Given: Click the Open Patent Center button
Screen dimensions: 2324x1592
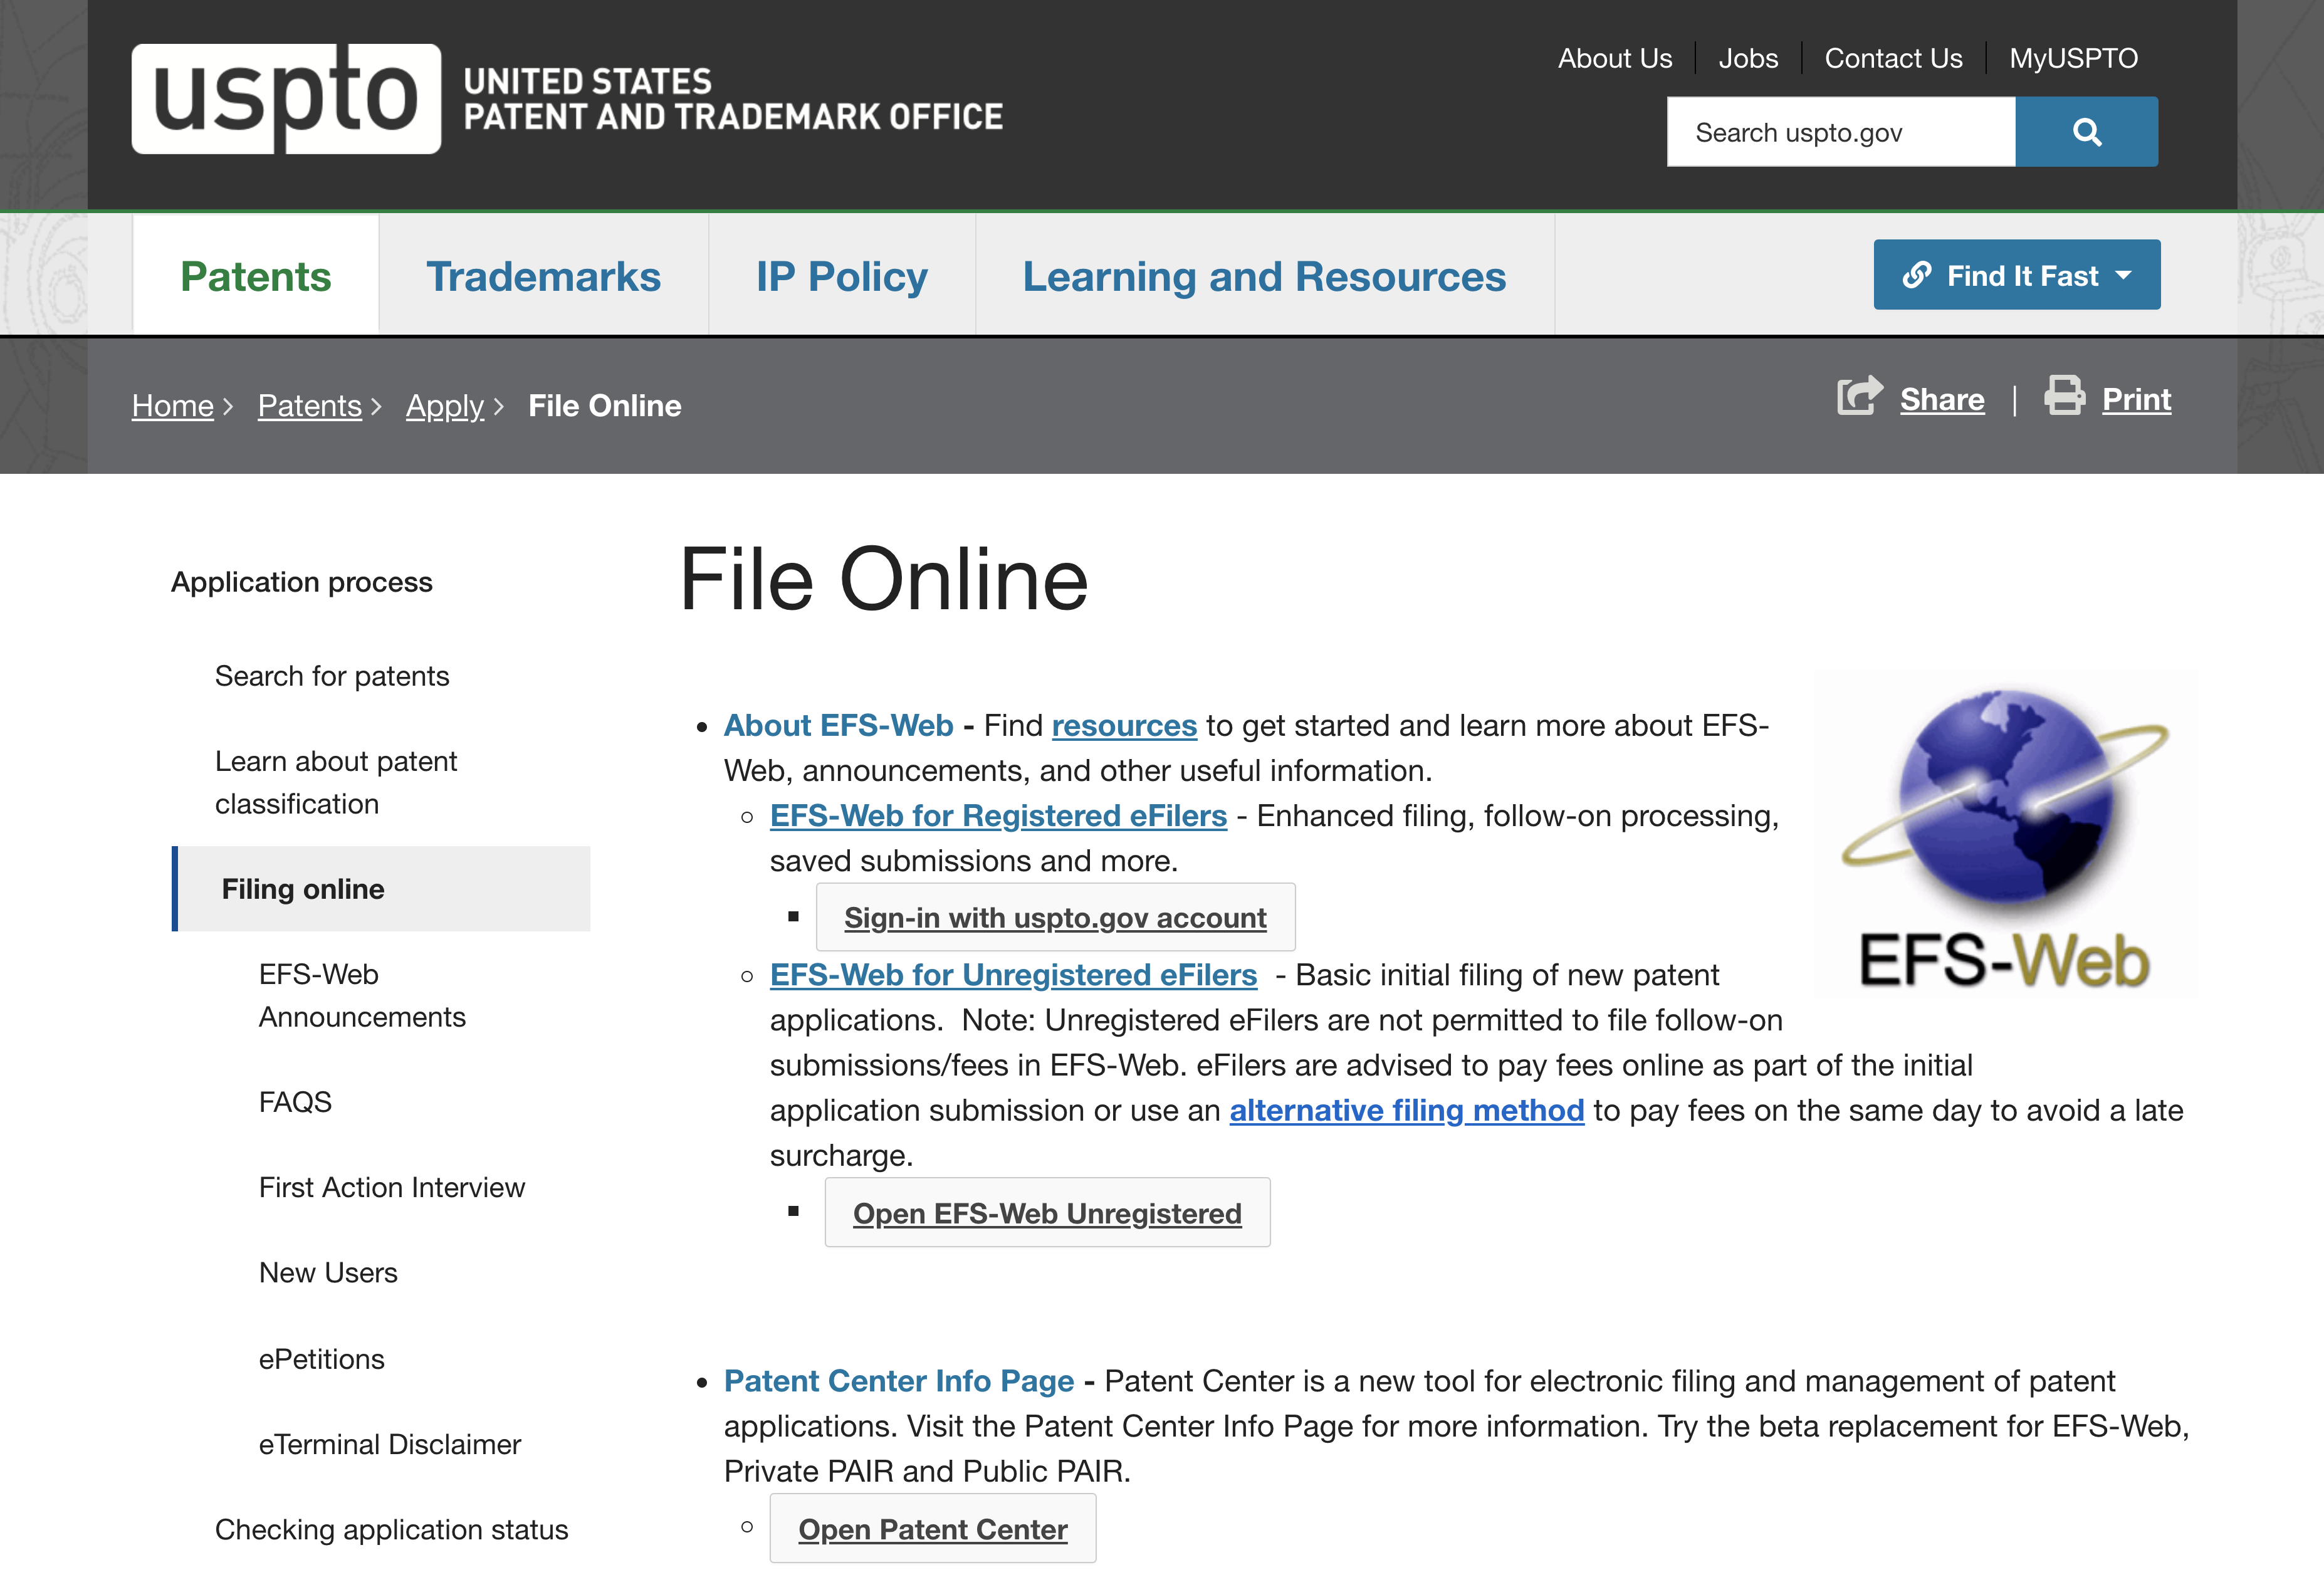Looking at the screenshot, I should pos(933,1529).
